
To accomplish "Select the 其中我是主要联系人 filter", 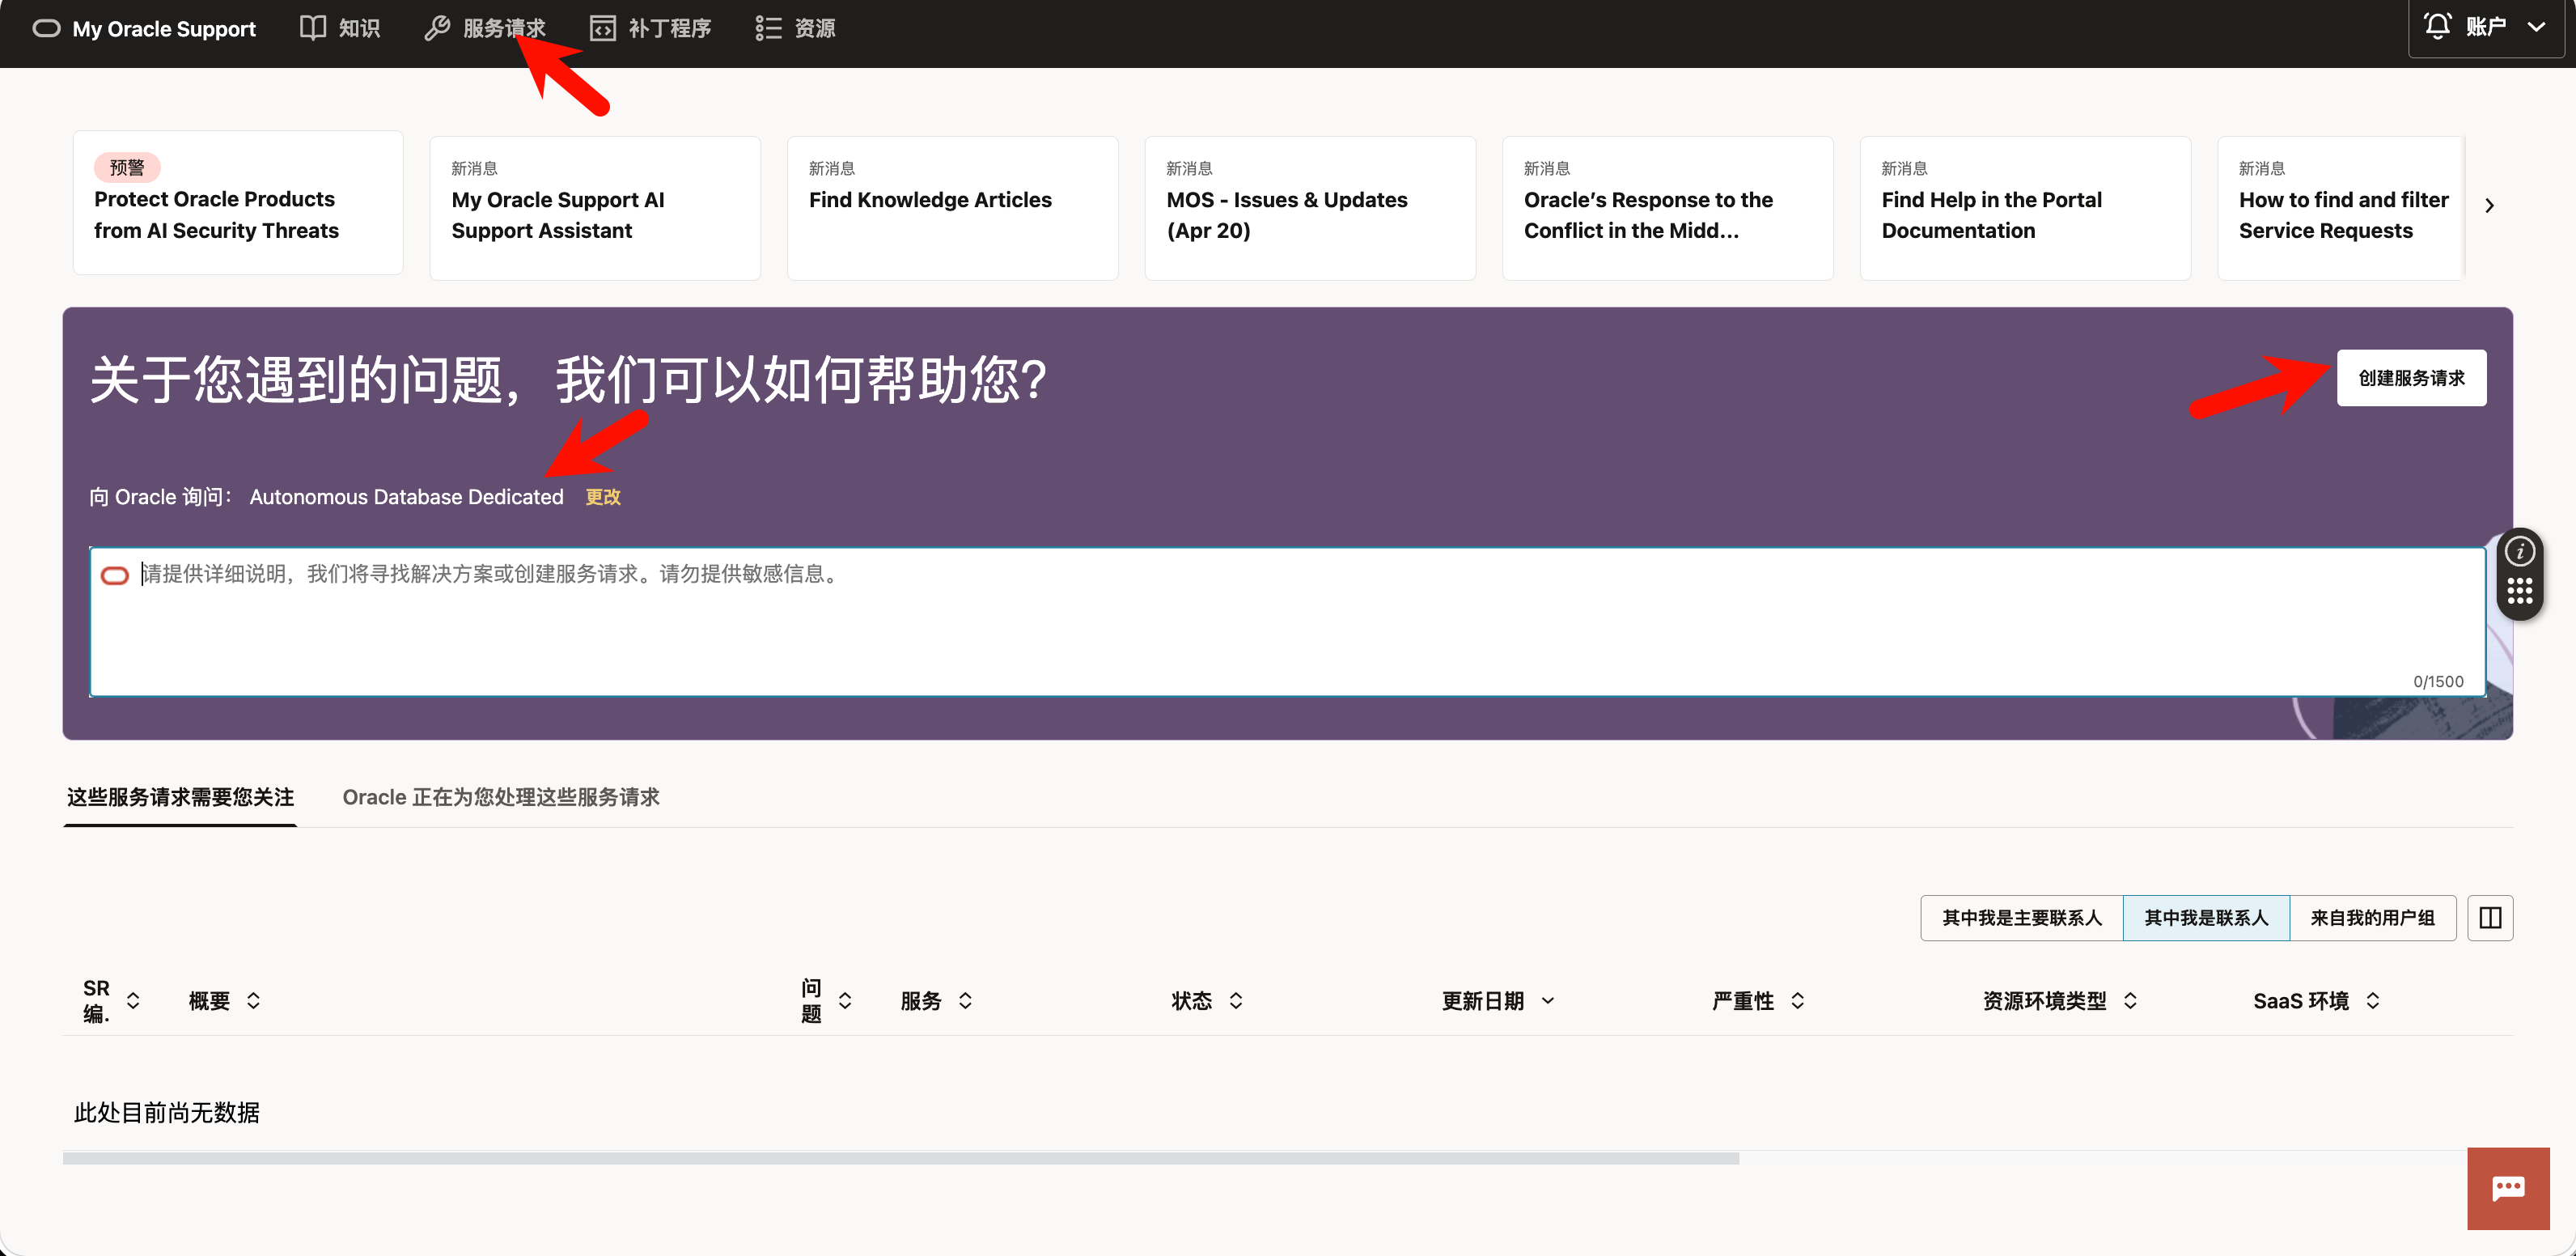I will (2021, 918).
